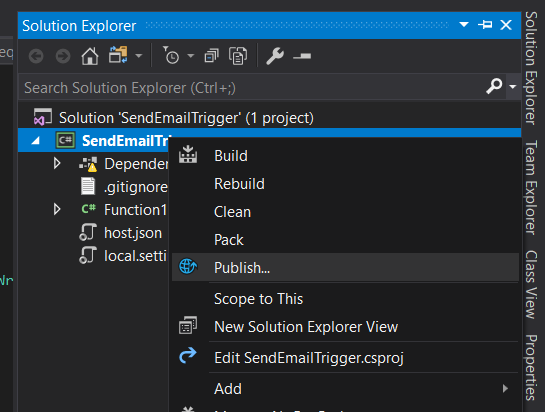Switch between solutions and folder views icon
Viewport: 545px width, 412px height.
(118, 55)
